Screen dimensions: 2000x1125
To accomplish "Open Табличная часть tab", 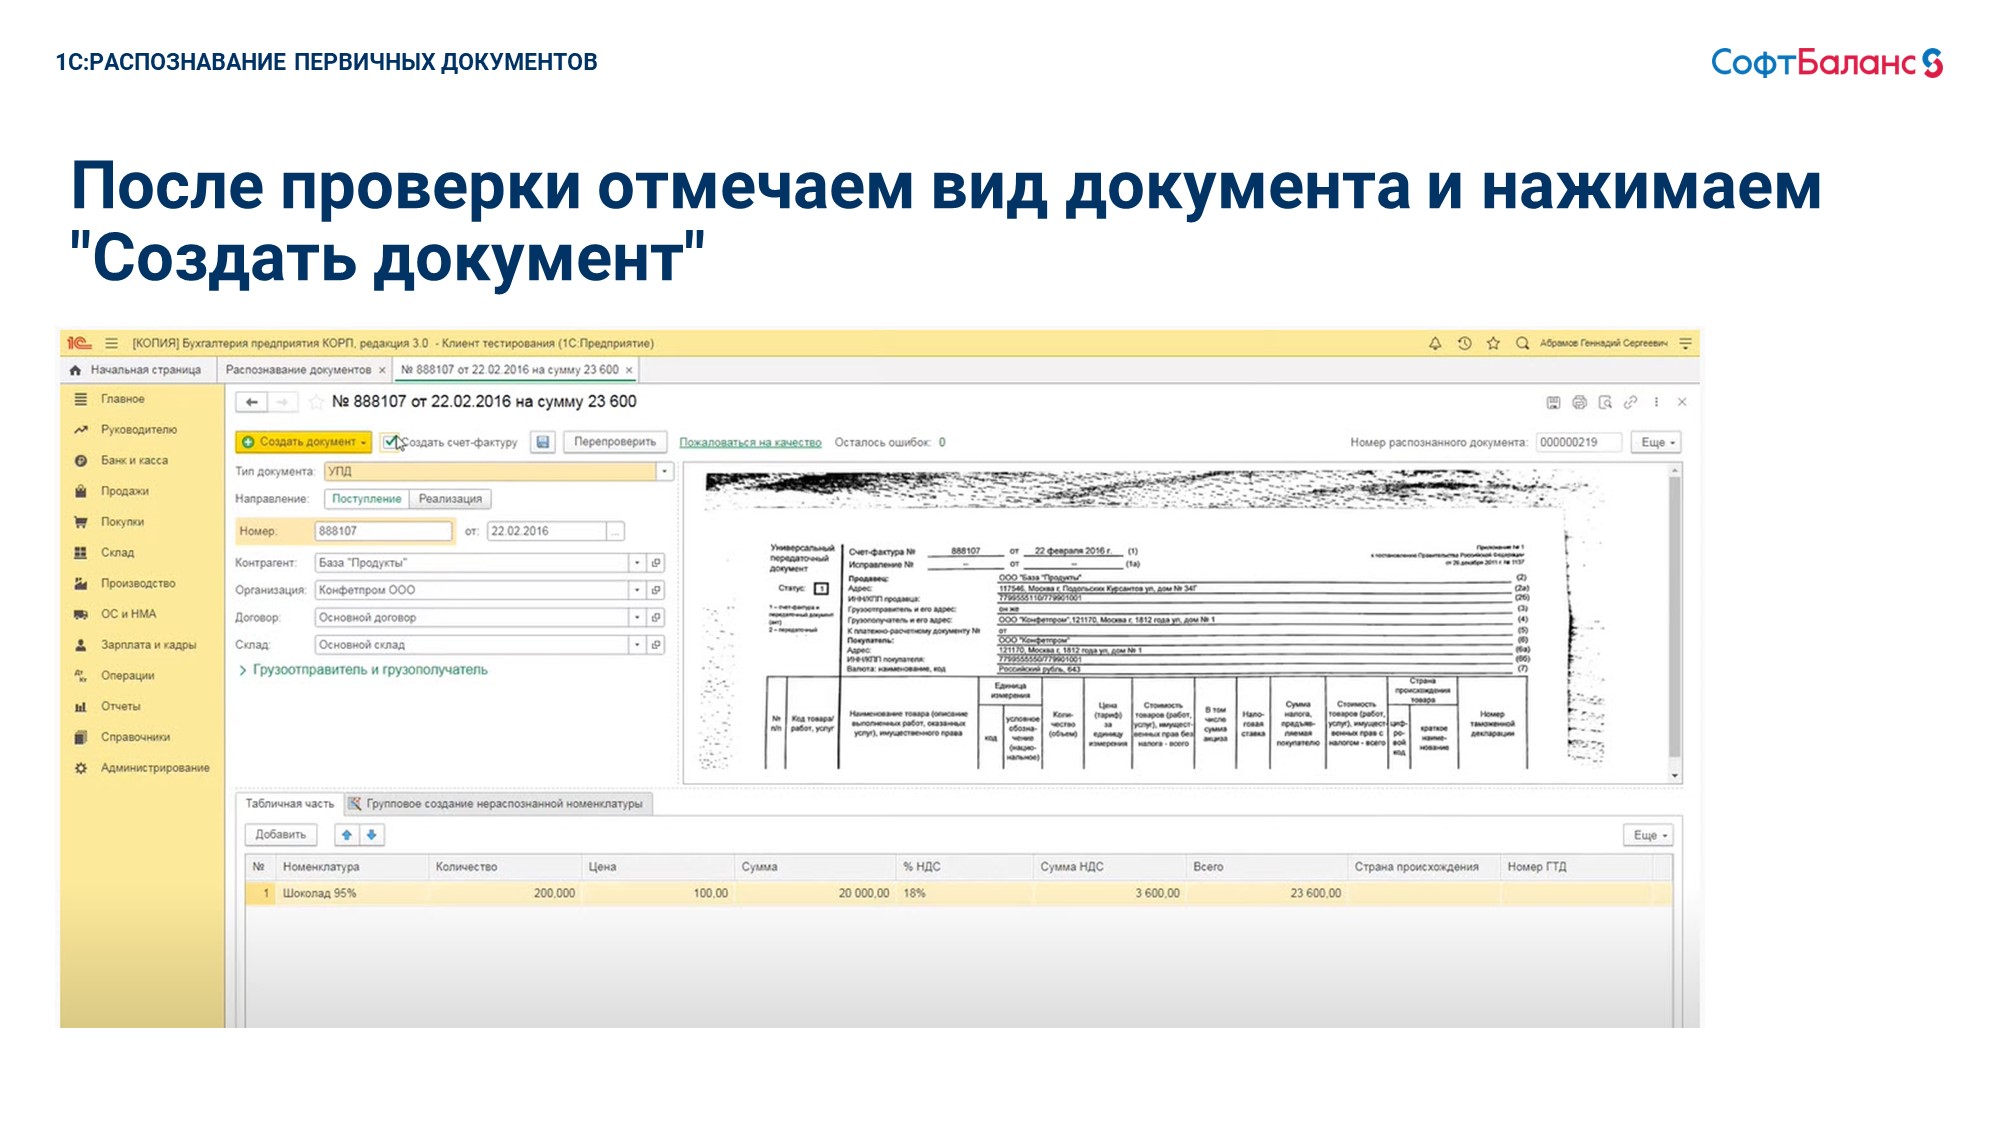I will point(290,804).
